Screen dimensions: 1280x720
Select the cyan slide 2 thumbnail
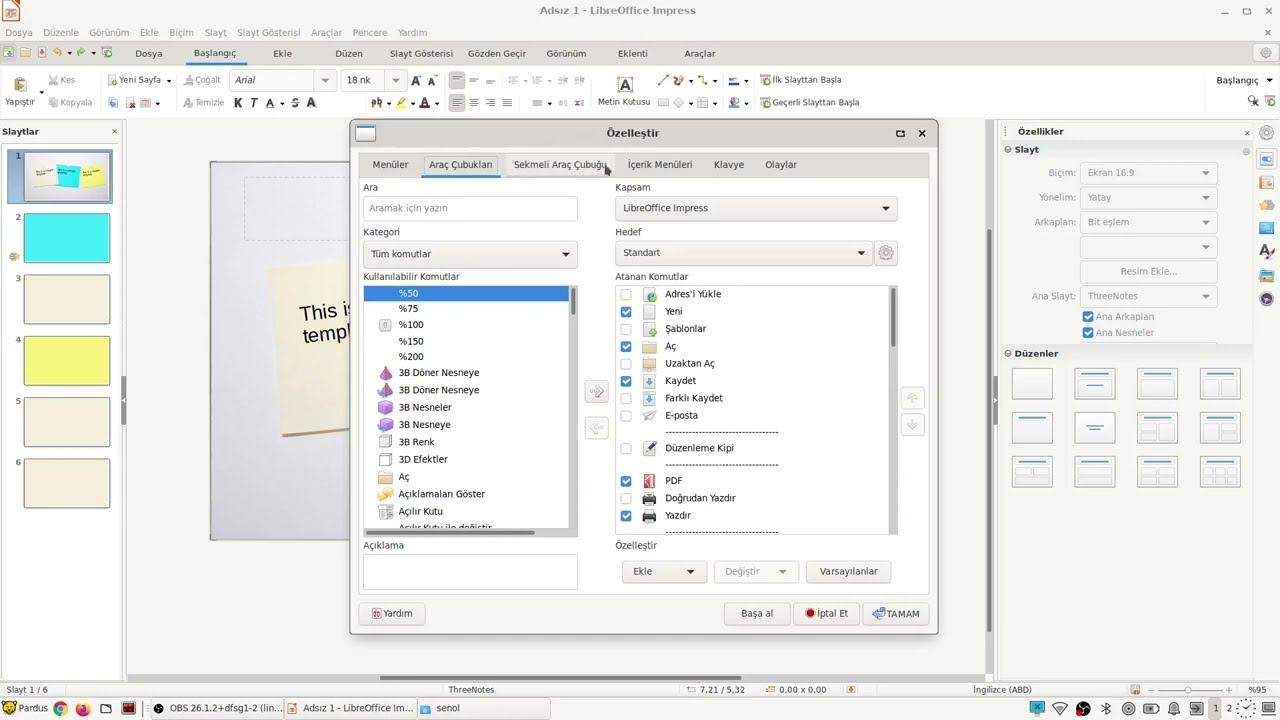click(x=67, y=238)
